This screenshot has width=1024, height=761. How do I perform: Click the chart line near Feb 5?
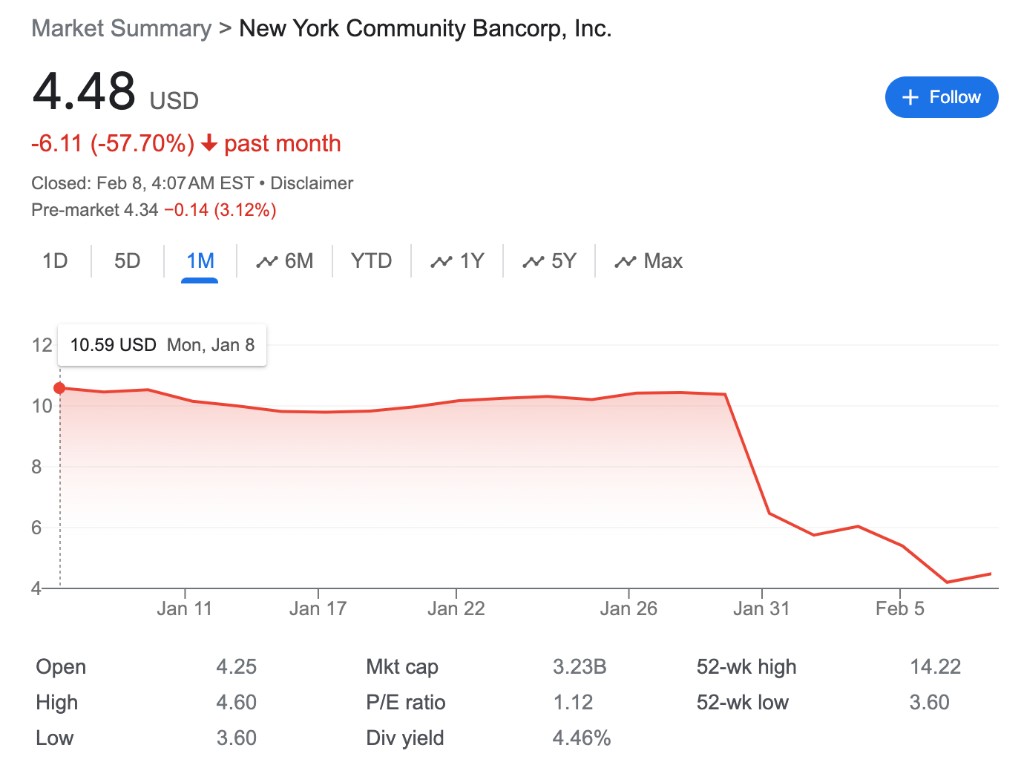(901, 545)
